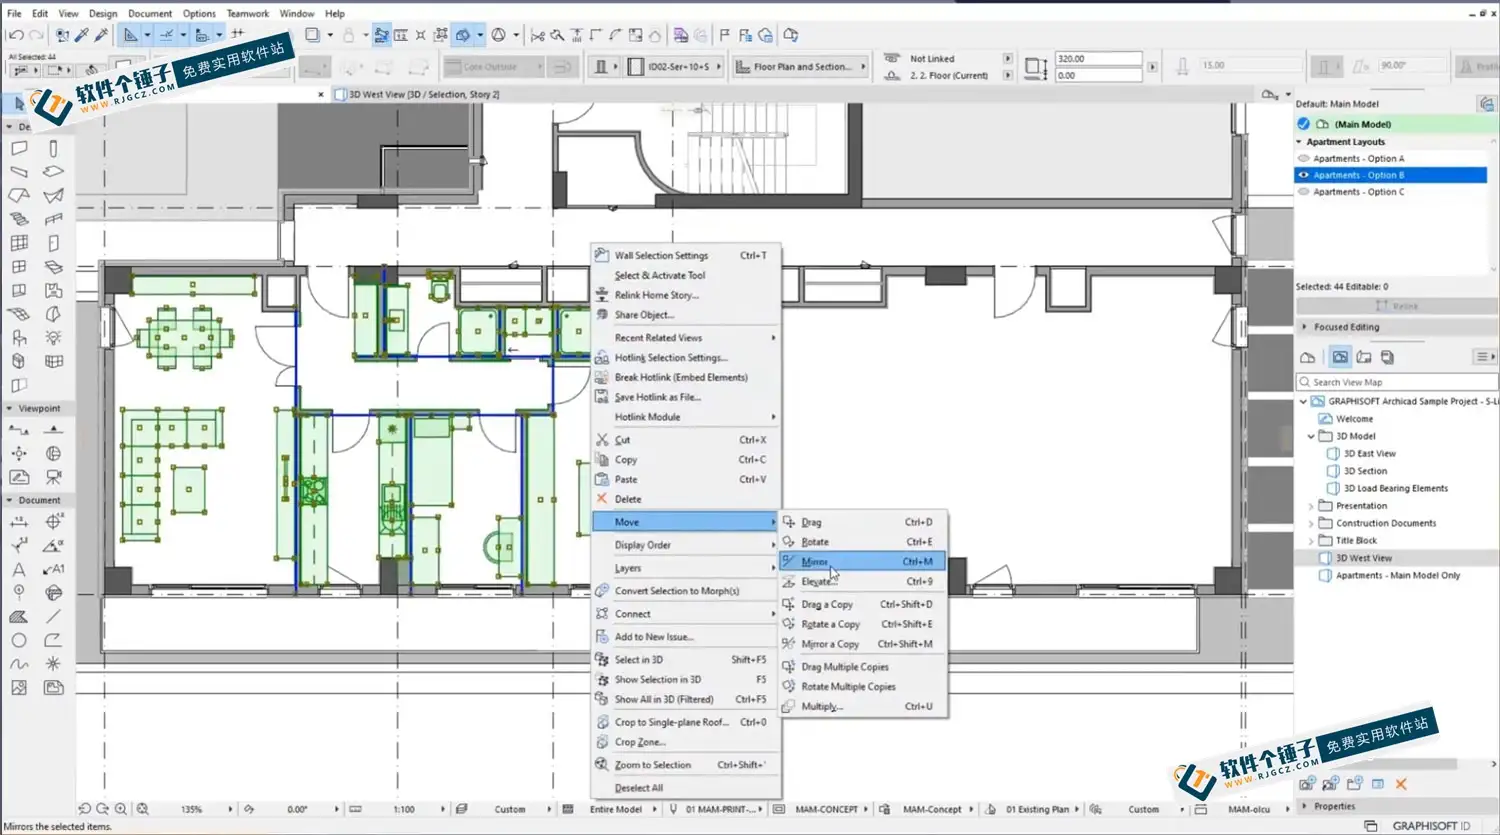Expand the Presentation folder
Viewport: 1500px width, 835px height.
point(1311,506)
